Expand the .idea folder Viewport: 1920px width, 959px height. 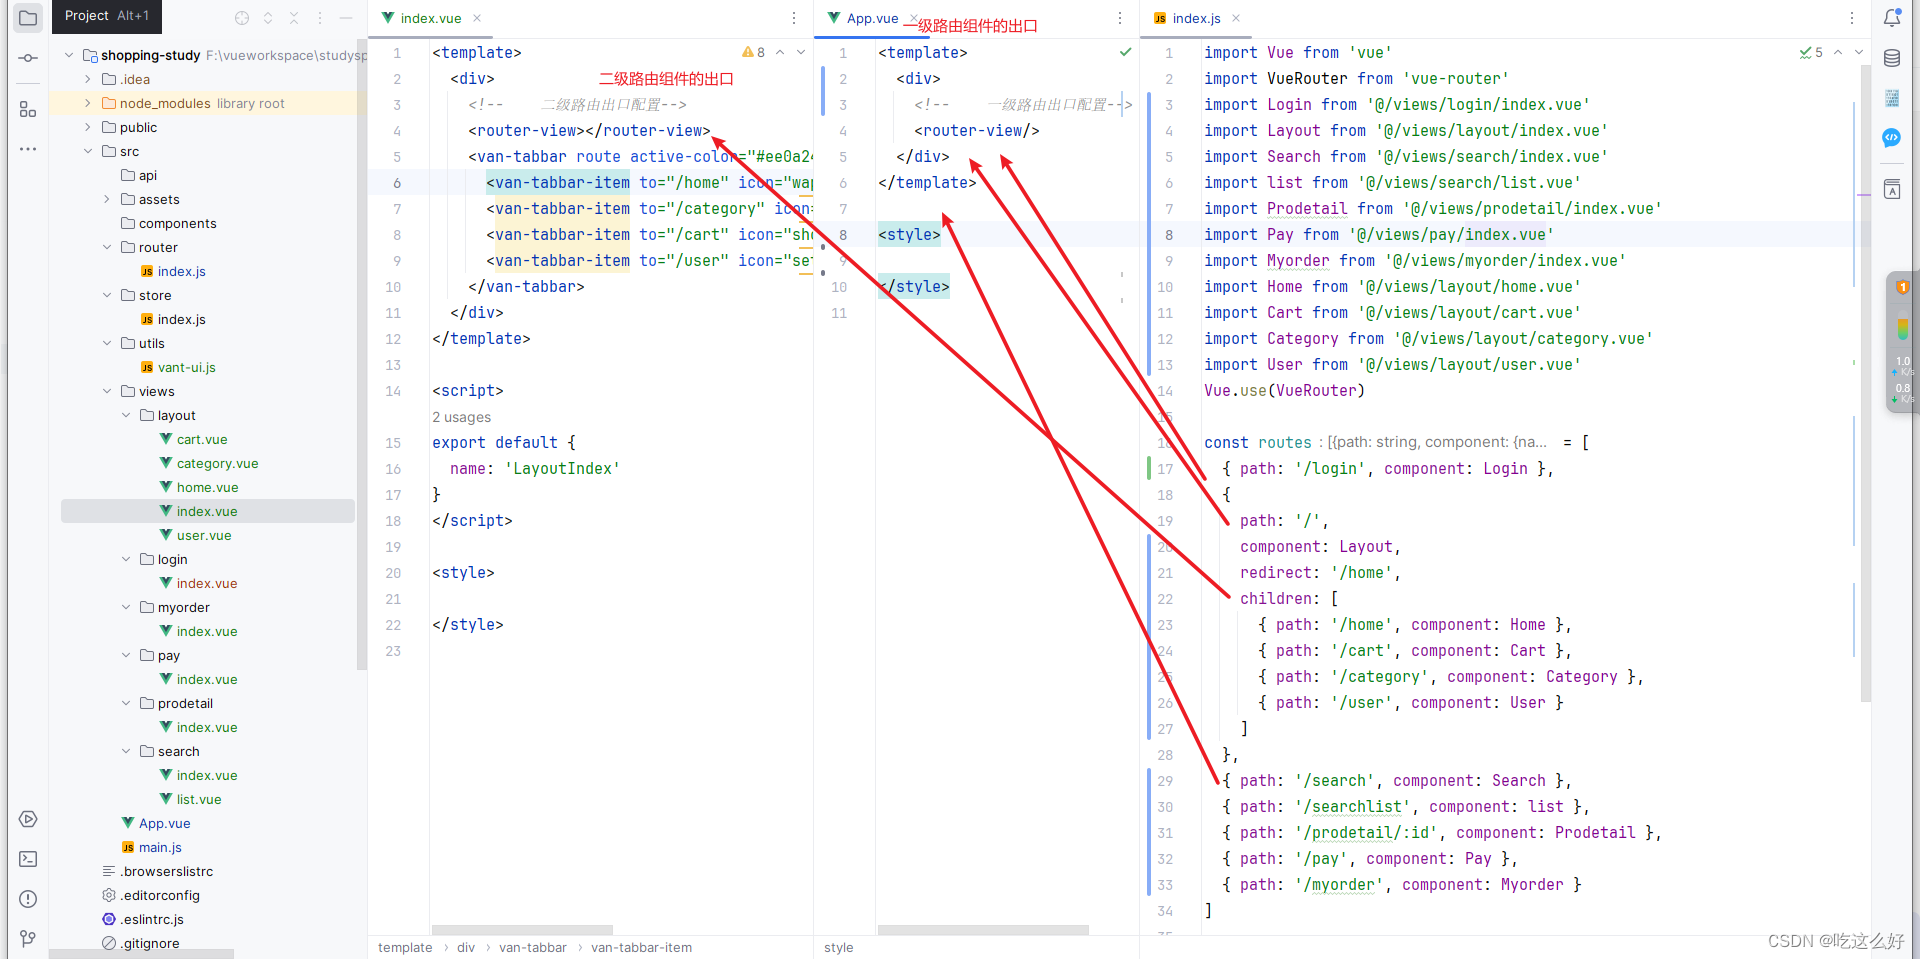[88, 79]
